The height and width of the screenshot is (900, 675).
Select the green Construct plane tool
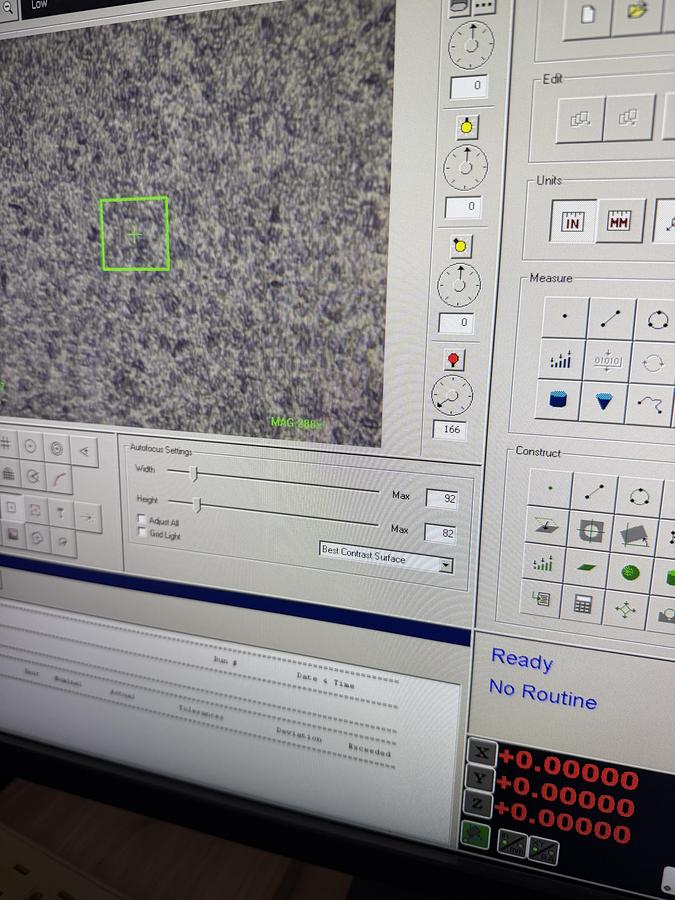[x=586, y=567]
